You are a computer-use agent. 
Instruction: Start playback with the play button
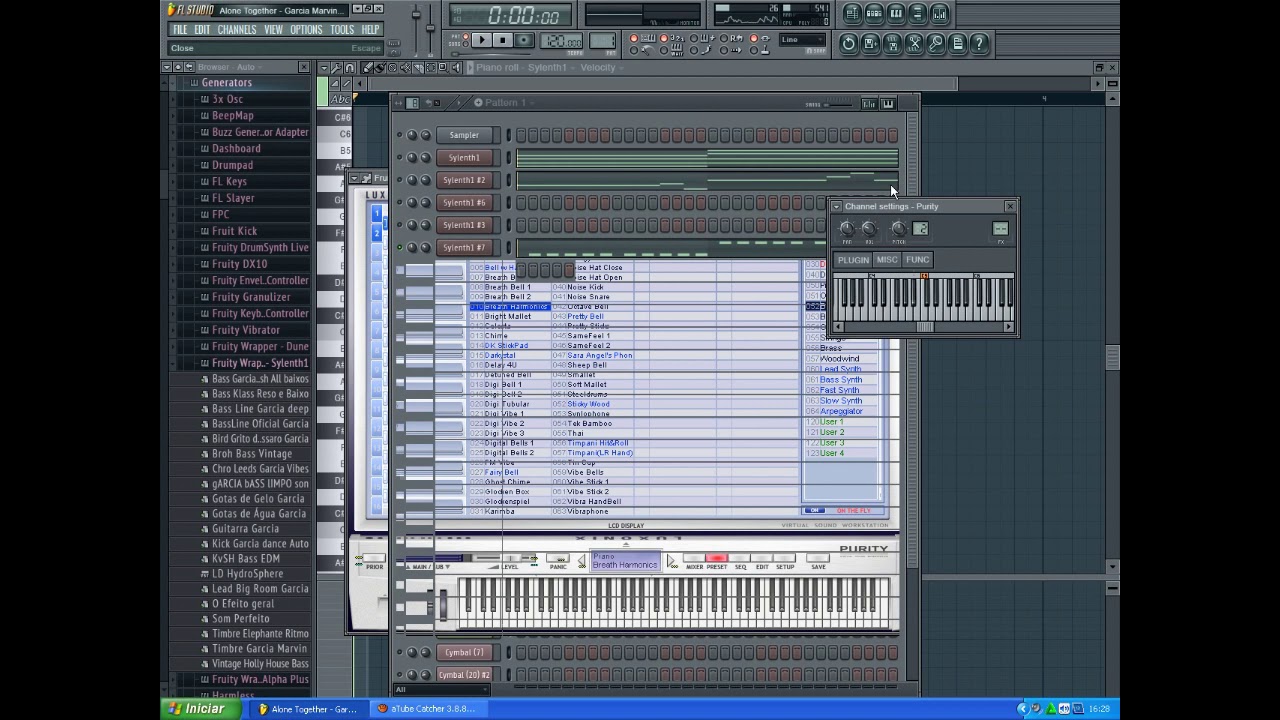pyautogui.click(x=480, y=41)
